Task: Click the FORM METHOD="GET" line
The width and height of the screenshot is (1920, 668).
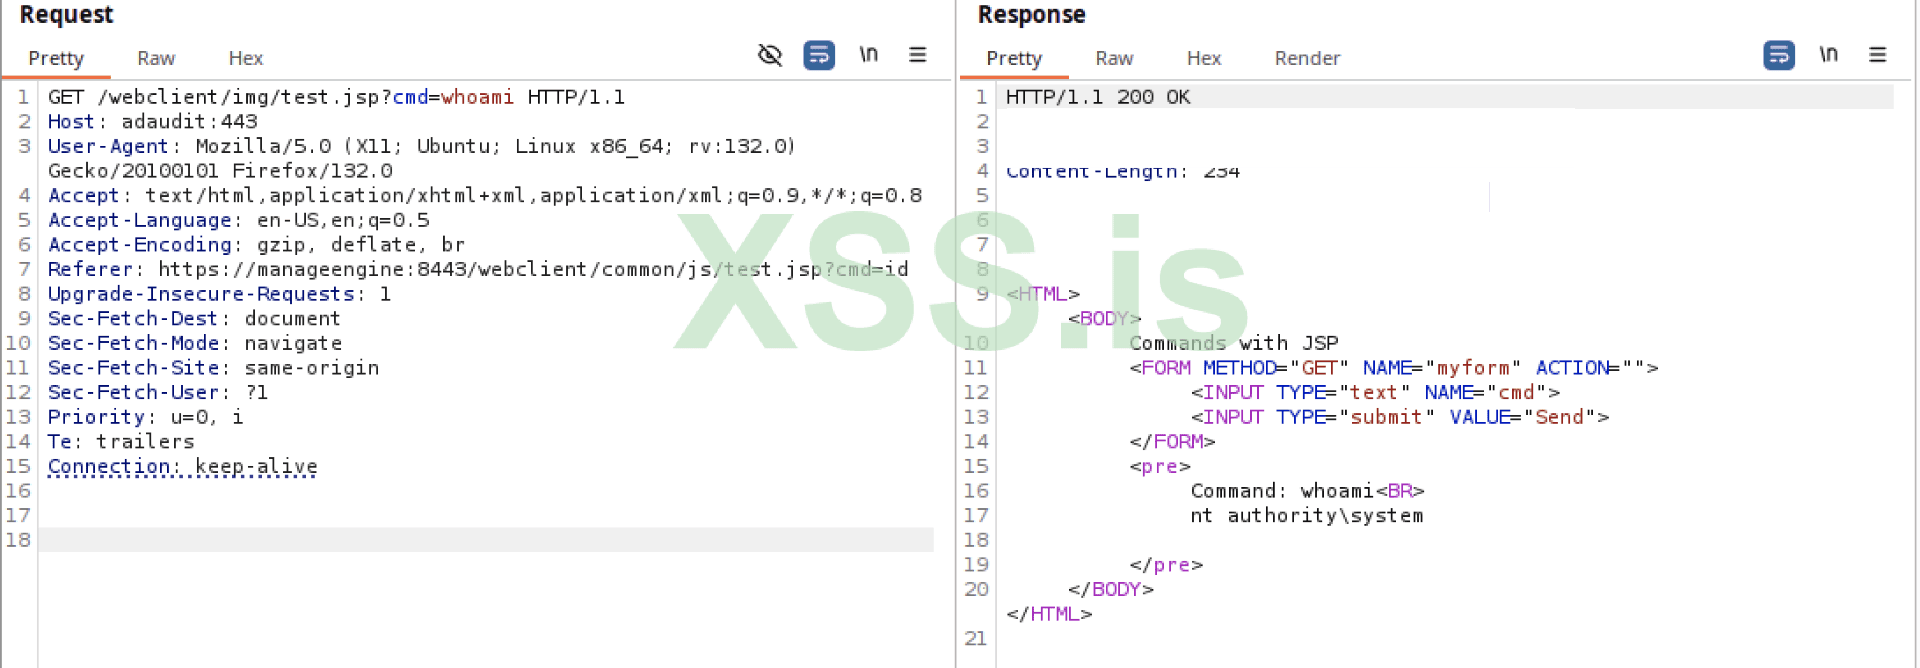Action: [1393, 367]
